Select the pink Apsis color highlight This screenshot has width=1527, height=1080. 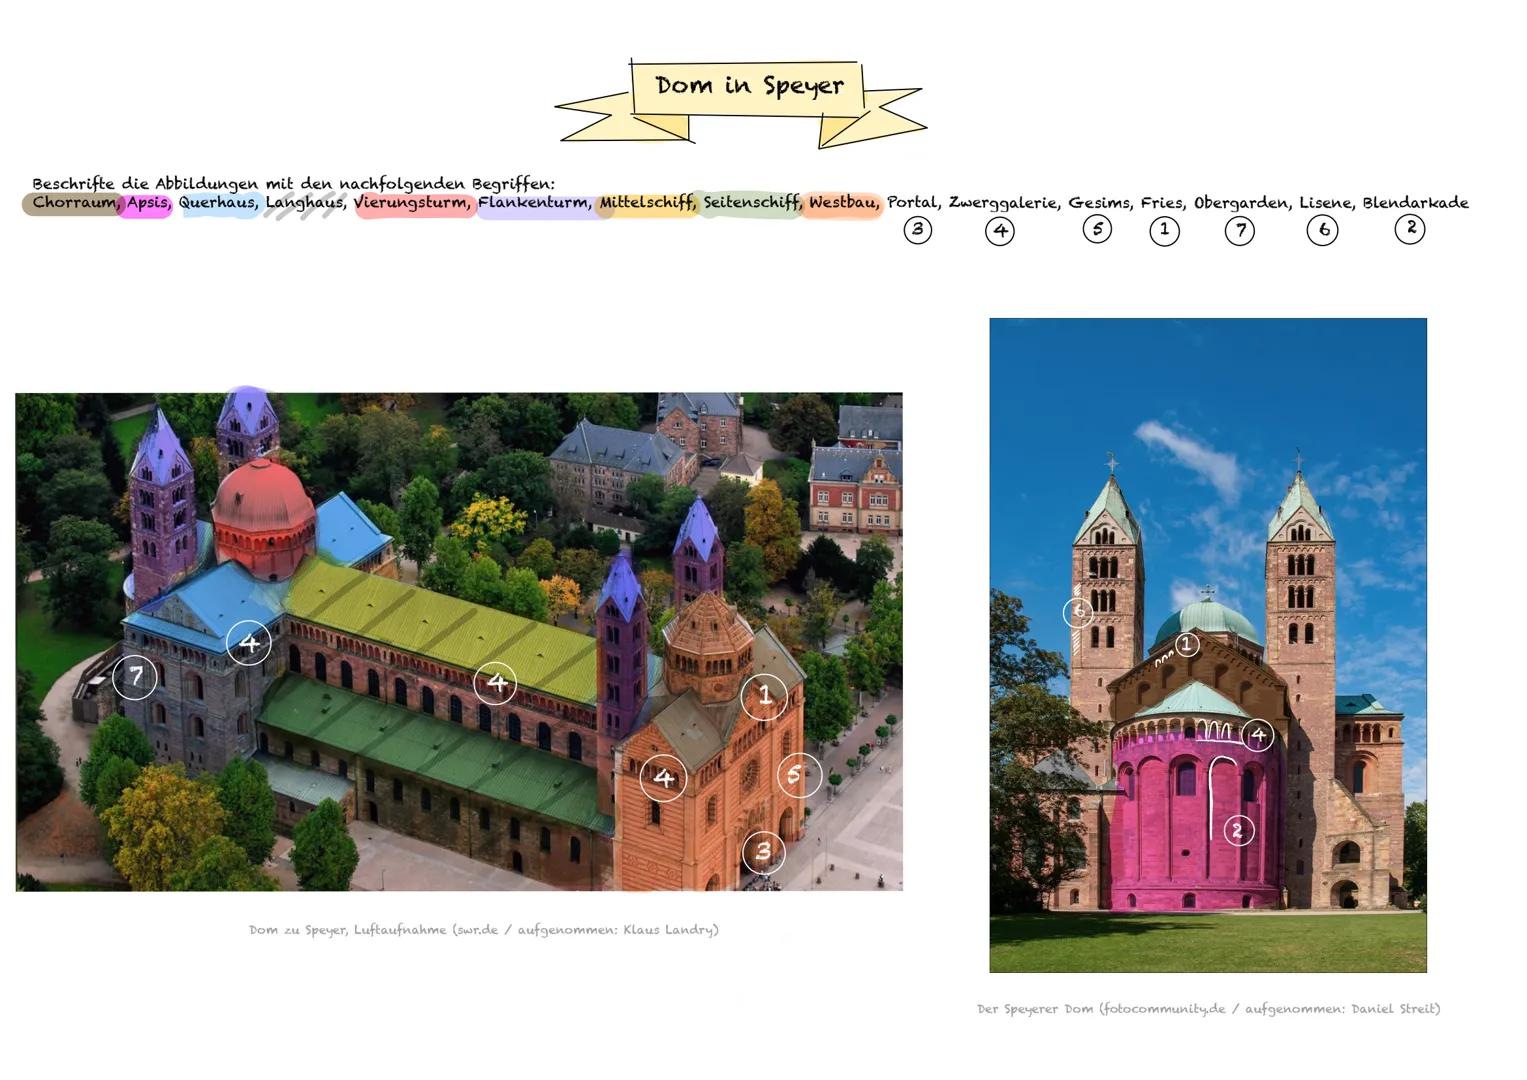click(146, 203)
